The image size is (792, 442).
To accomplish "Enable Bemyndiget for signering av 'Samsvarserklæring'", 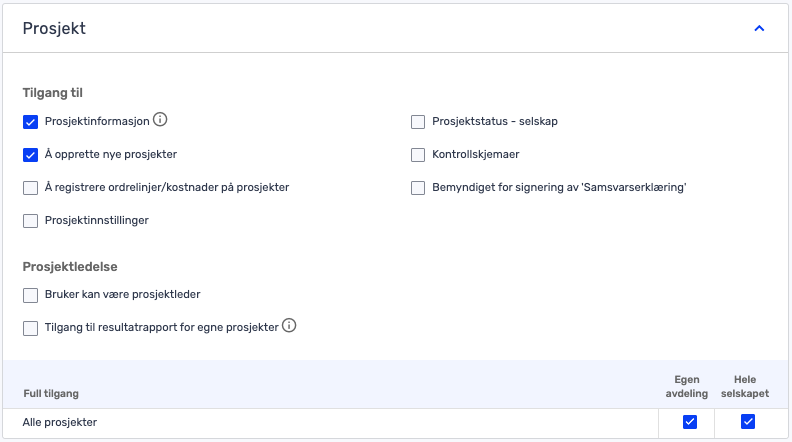I will (x=418, y=188).
